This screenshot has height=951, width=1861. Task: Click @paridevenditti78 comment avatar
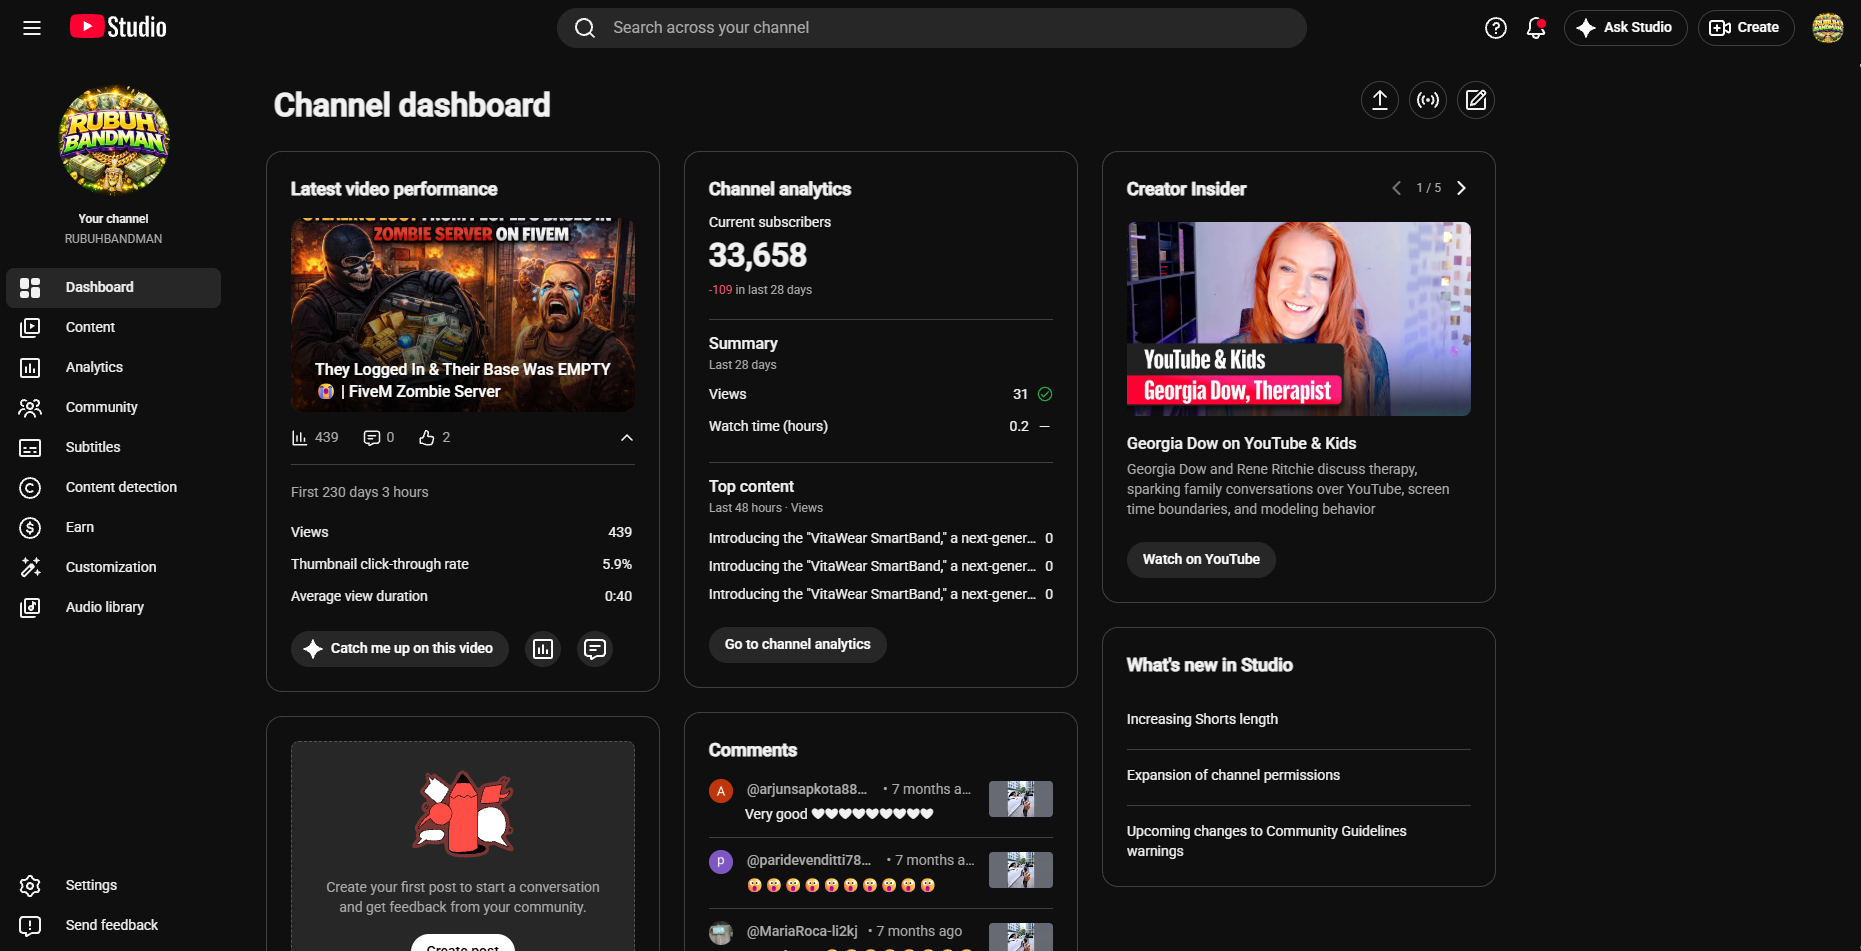pos(721,862)
